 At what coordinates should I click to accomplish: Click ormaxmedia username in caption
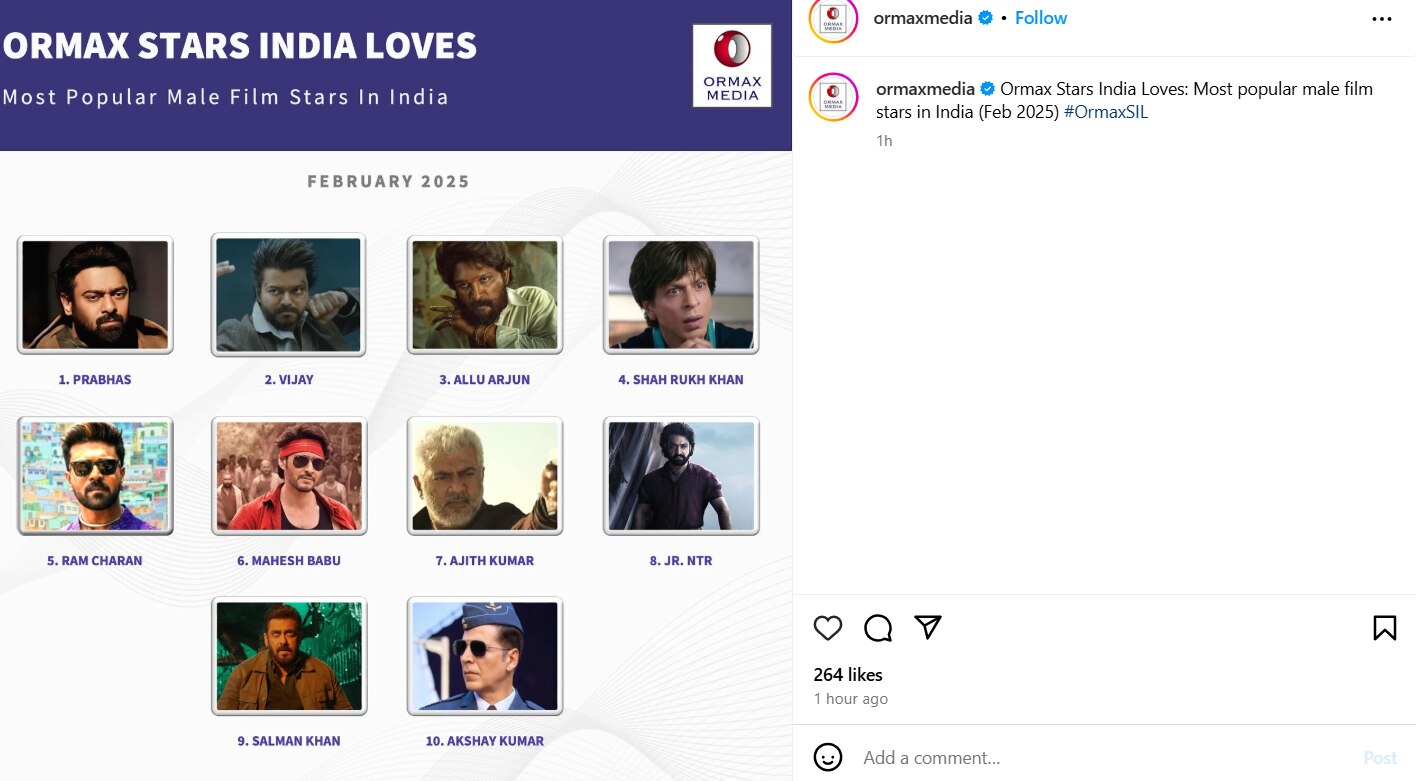click(925, 89)
